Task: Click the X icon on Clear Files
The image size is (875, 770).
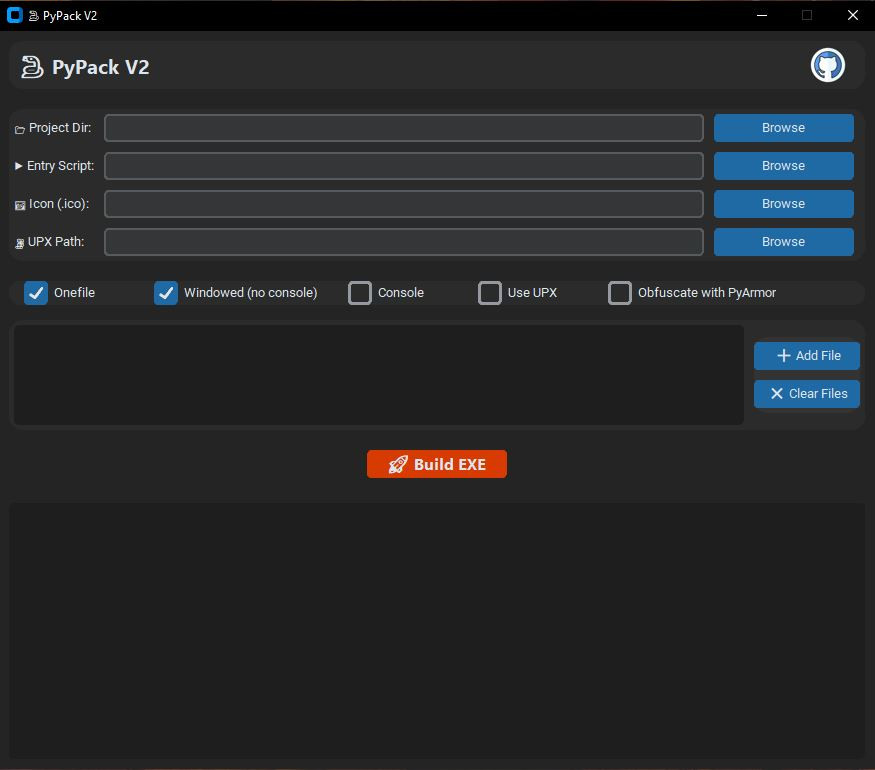Action: coord(776,393)
